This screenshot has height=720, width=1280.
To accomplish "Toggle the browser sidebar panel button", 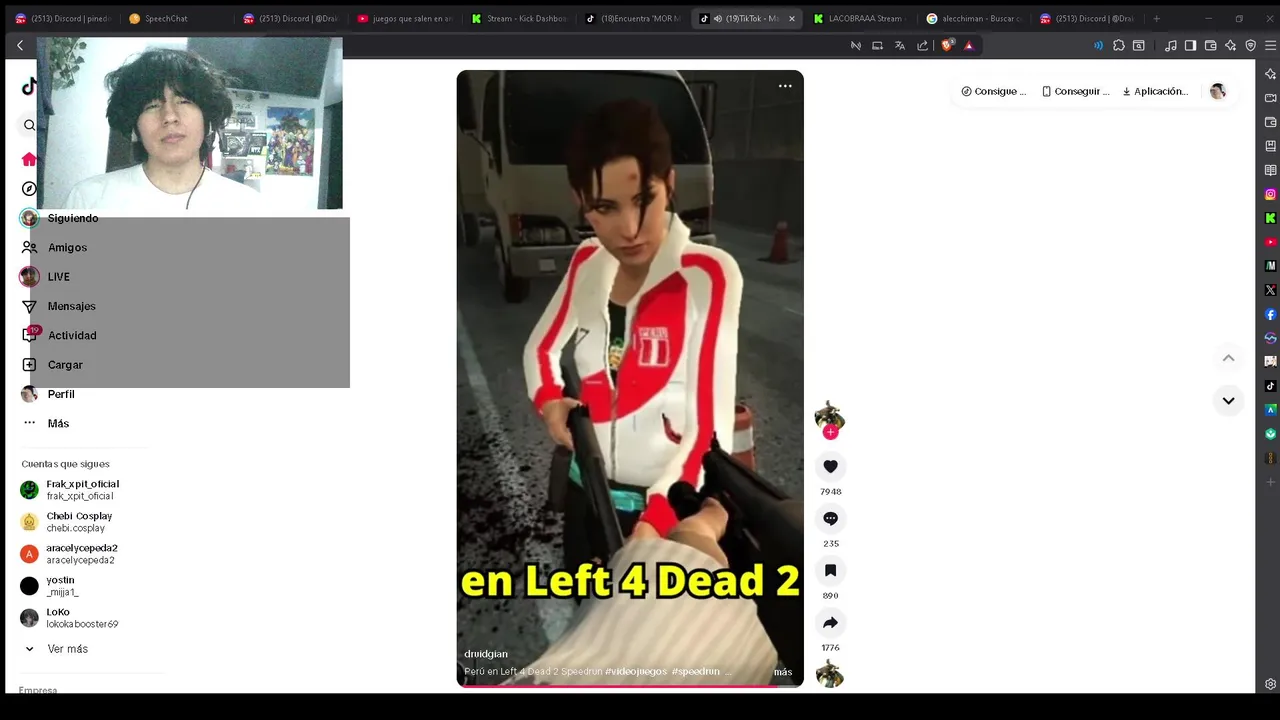I will pos(1190,45).
